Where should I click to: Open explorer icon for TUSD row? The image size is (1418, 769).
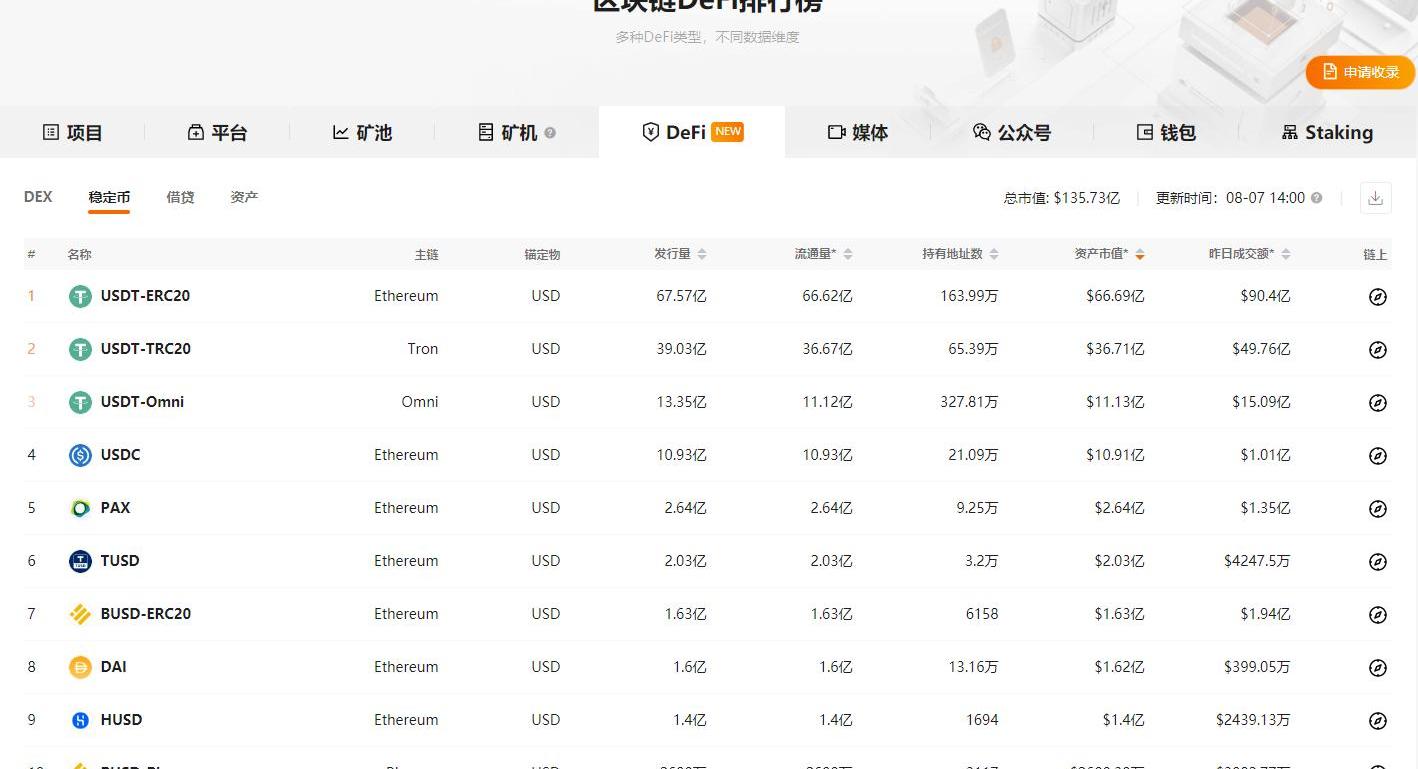point(1377,562)
